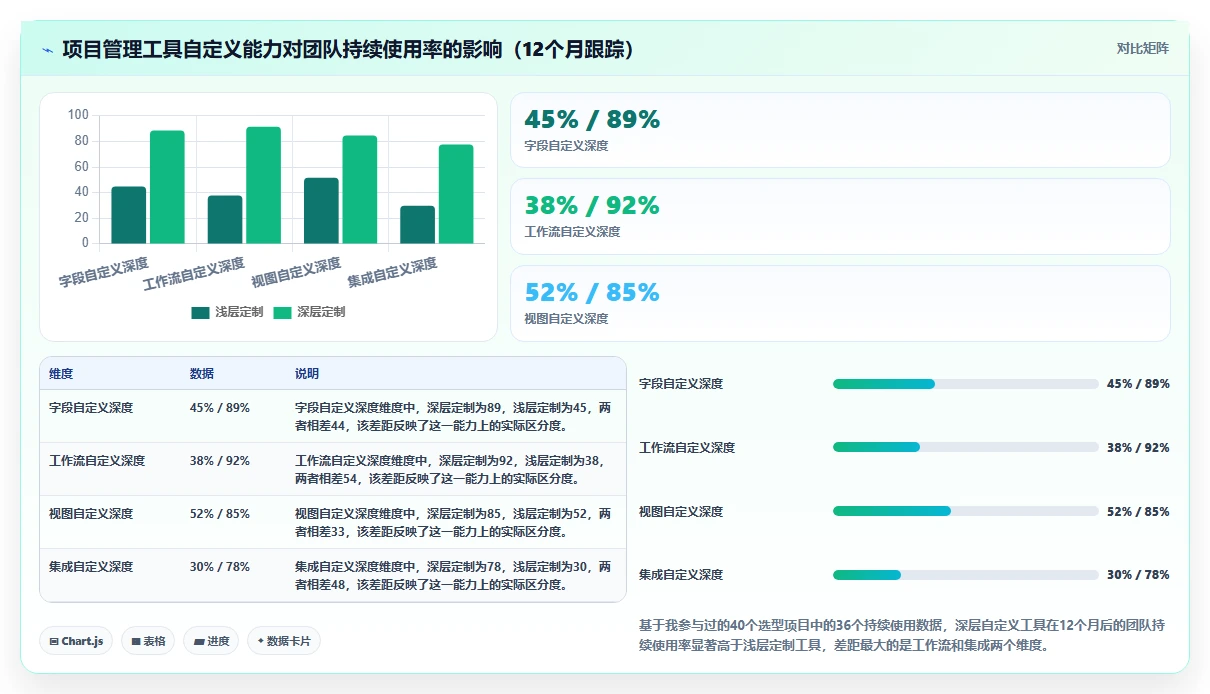Click the description mentioning 两者相差44
This screenshot has width=1210, height=694.
[454, 417]
